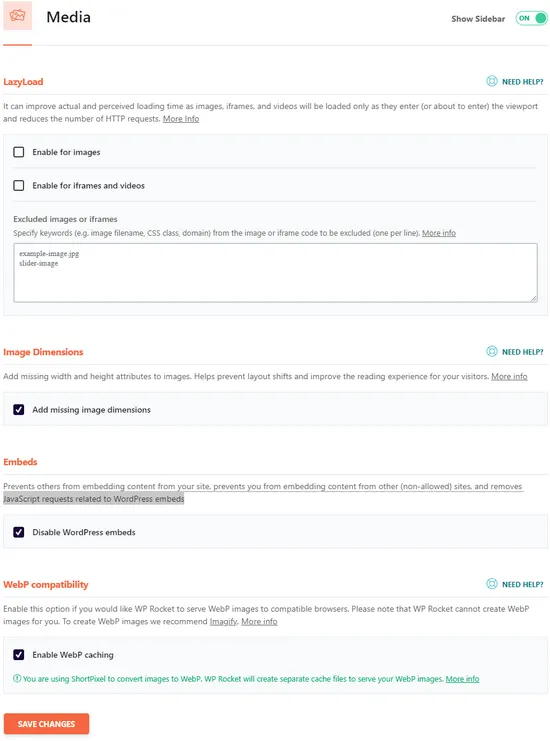
Task: Click the SAVE CHANGES button
Action: [46, 724]
